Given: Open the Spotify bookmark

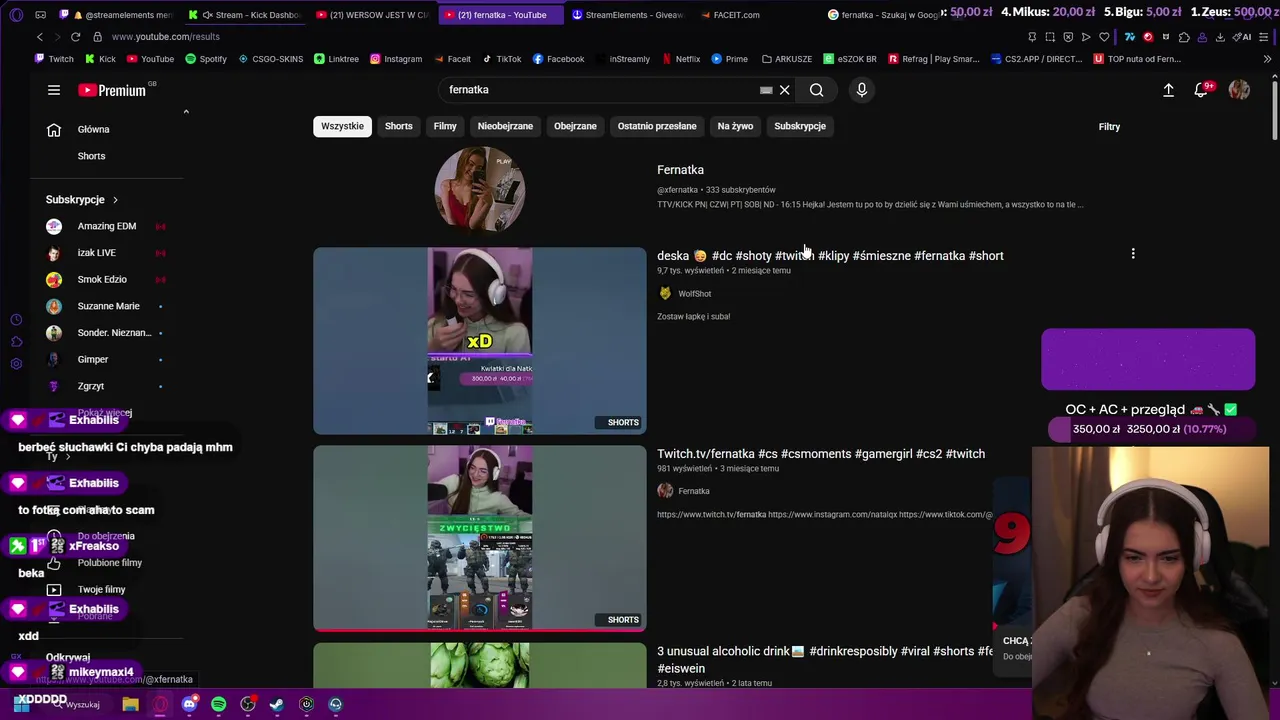Looking at the screenshot, I should tap(205, 59).
